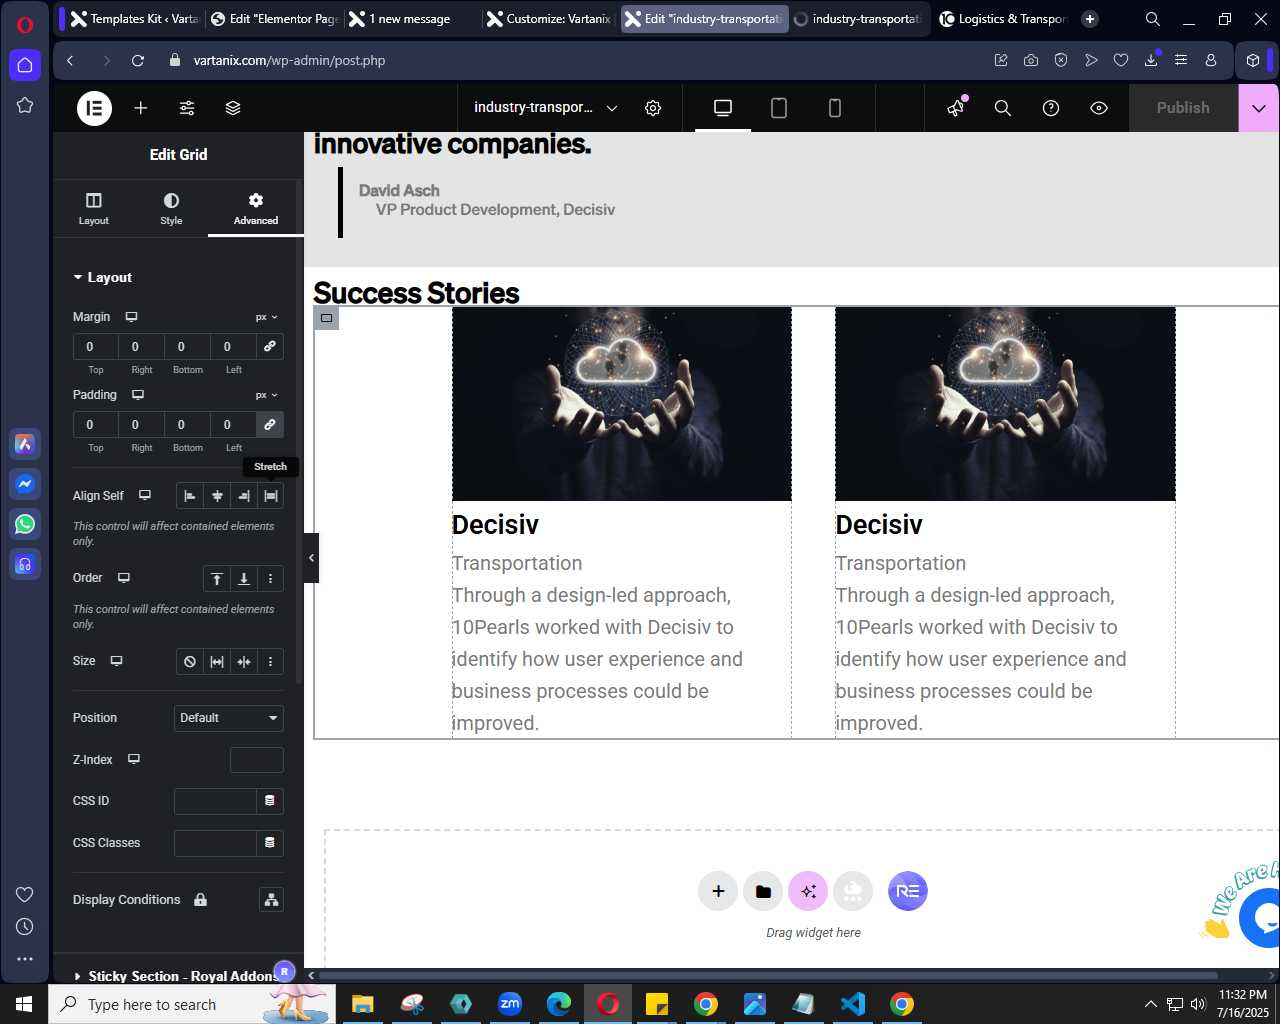This screenshot has width=1280, height=1024.
Task: Set Align Self to End
Action: tap(244, 496)
